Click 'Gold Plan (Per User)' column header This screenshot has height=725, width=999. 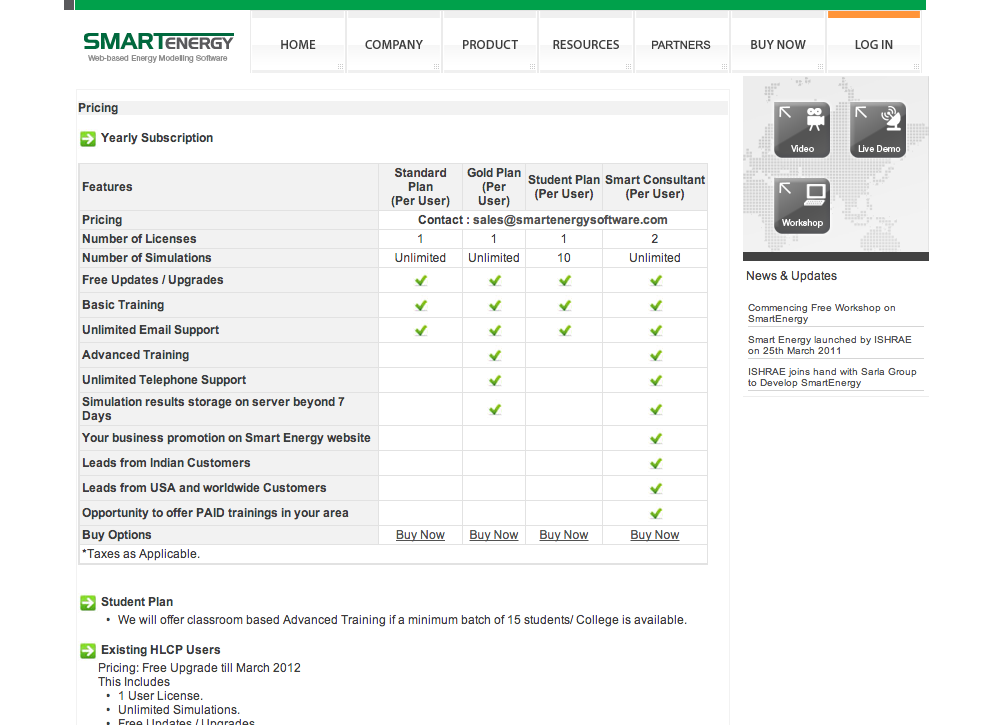coord(494,187)
